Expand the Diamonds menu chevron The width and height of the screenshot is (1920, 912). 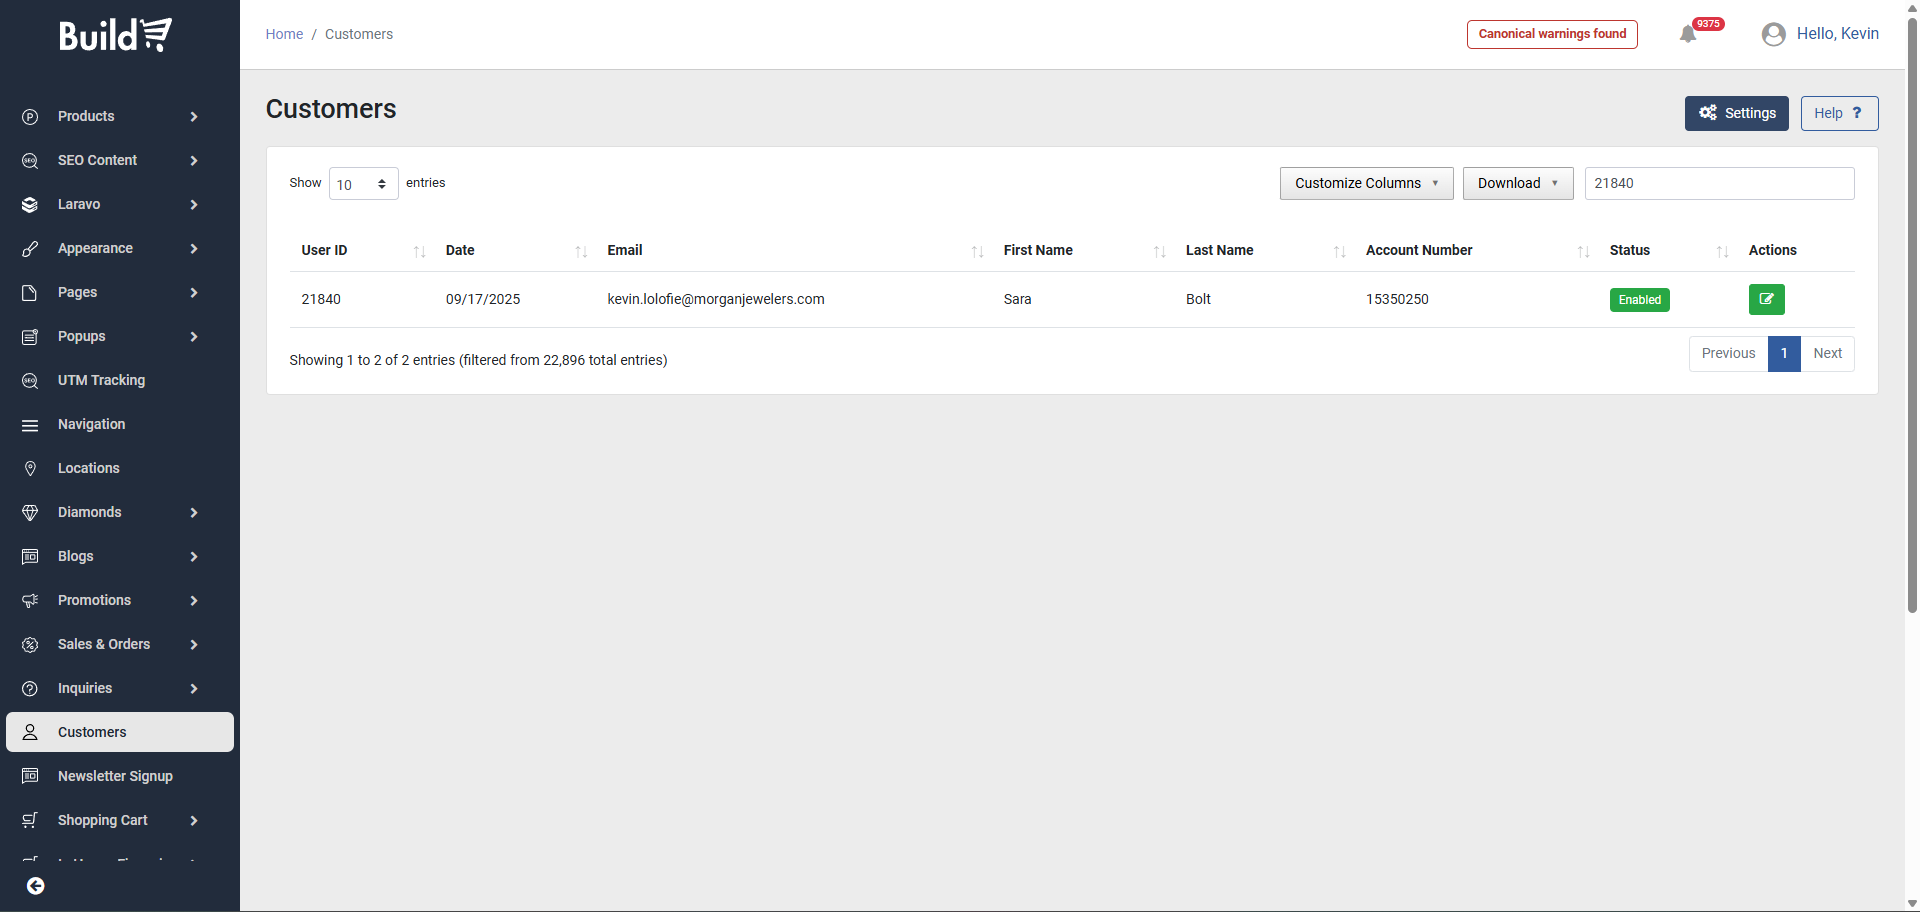pyautogui.click(x=194, y=513)
